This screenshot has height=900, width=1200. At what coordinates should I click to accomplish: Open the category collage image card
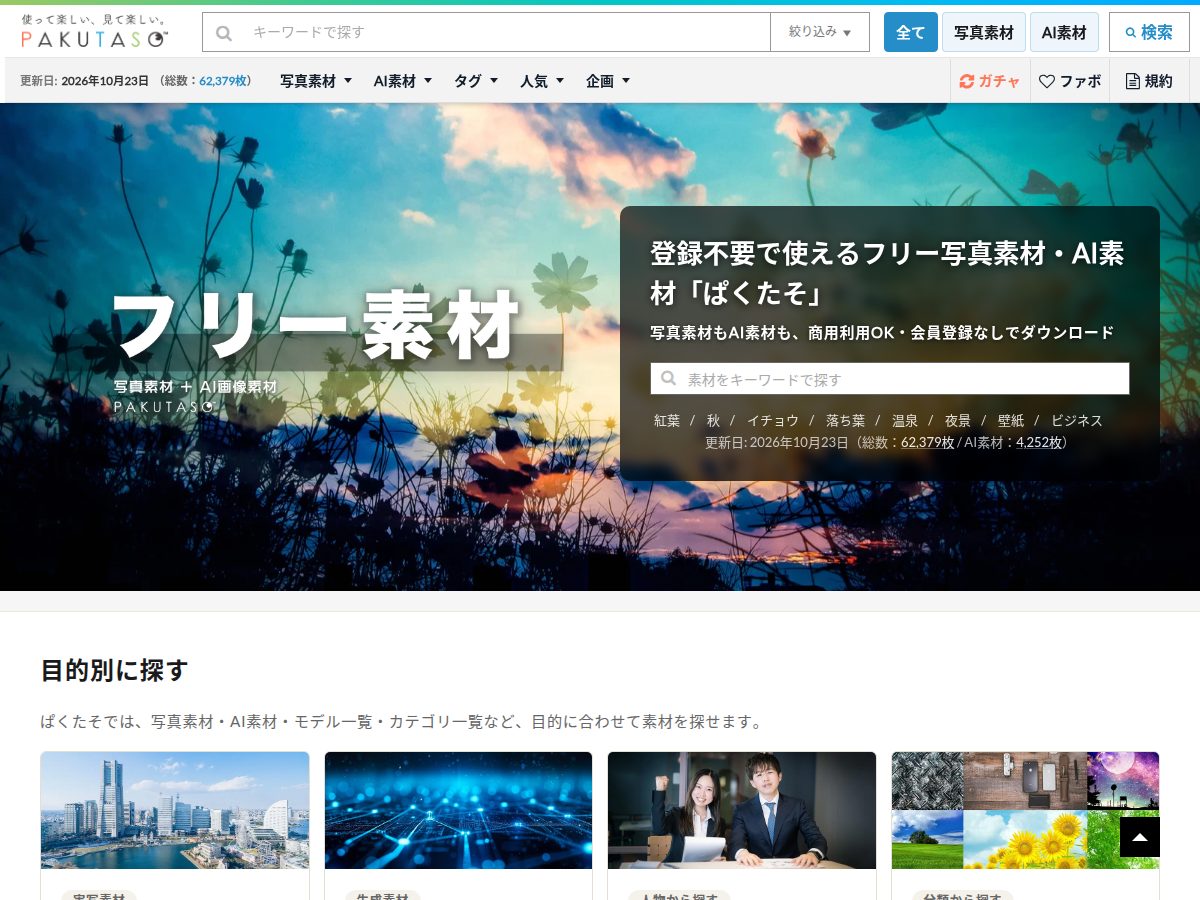point(1025,810)
